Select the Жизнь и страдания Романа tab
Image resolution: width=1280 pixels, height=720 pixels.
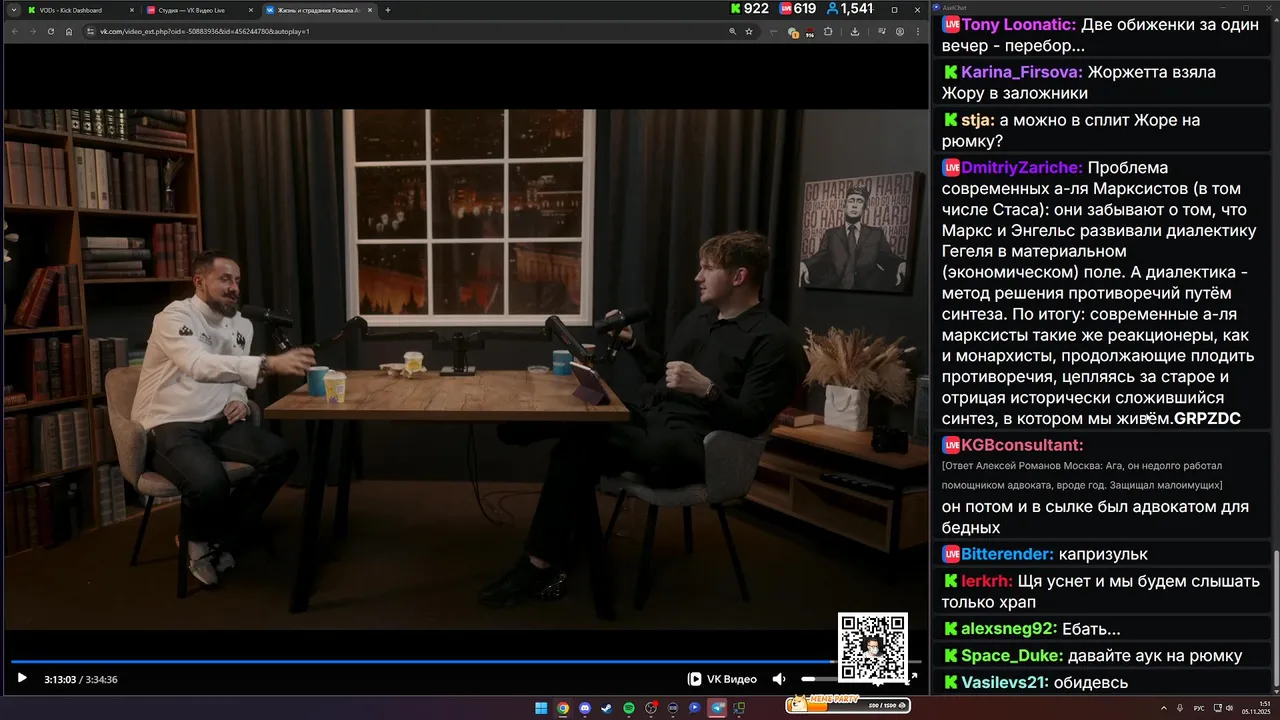tap(318, 10)
